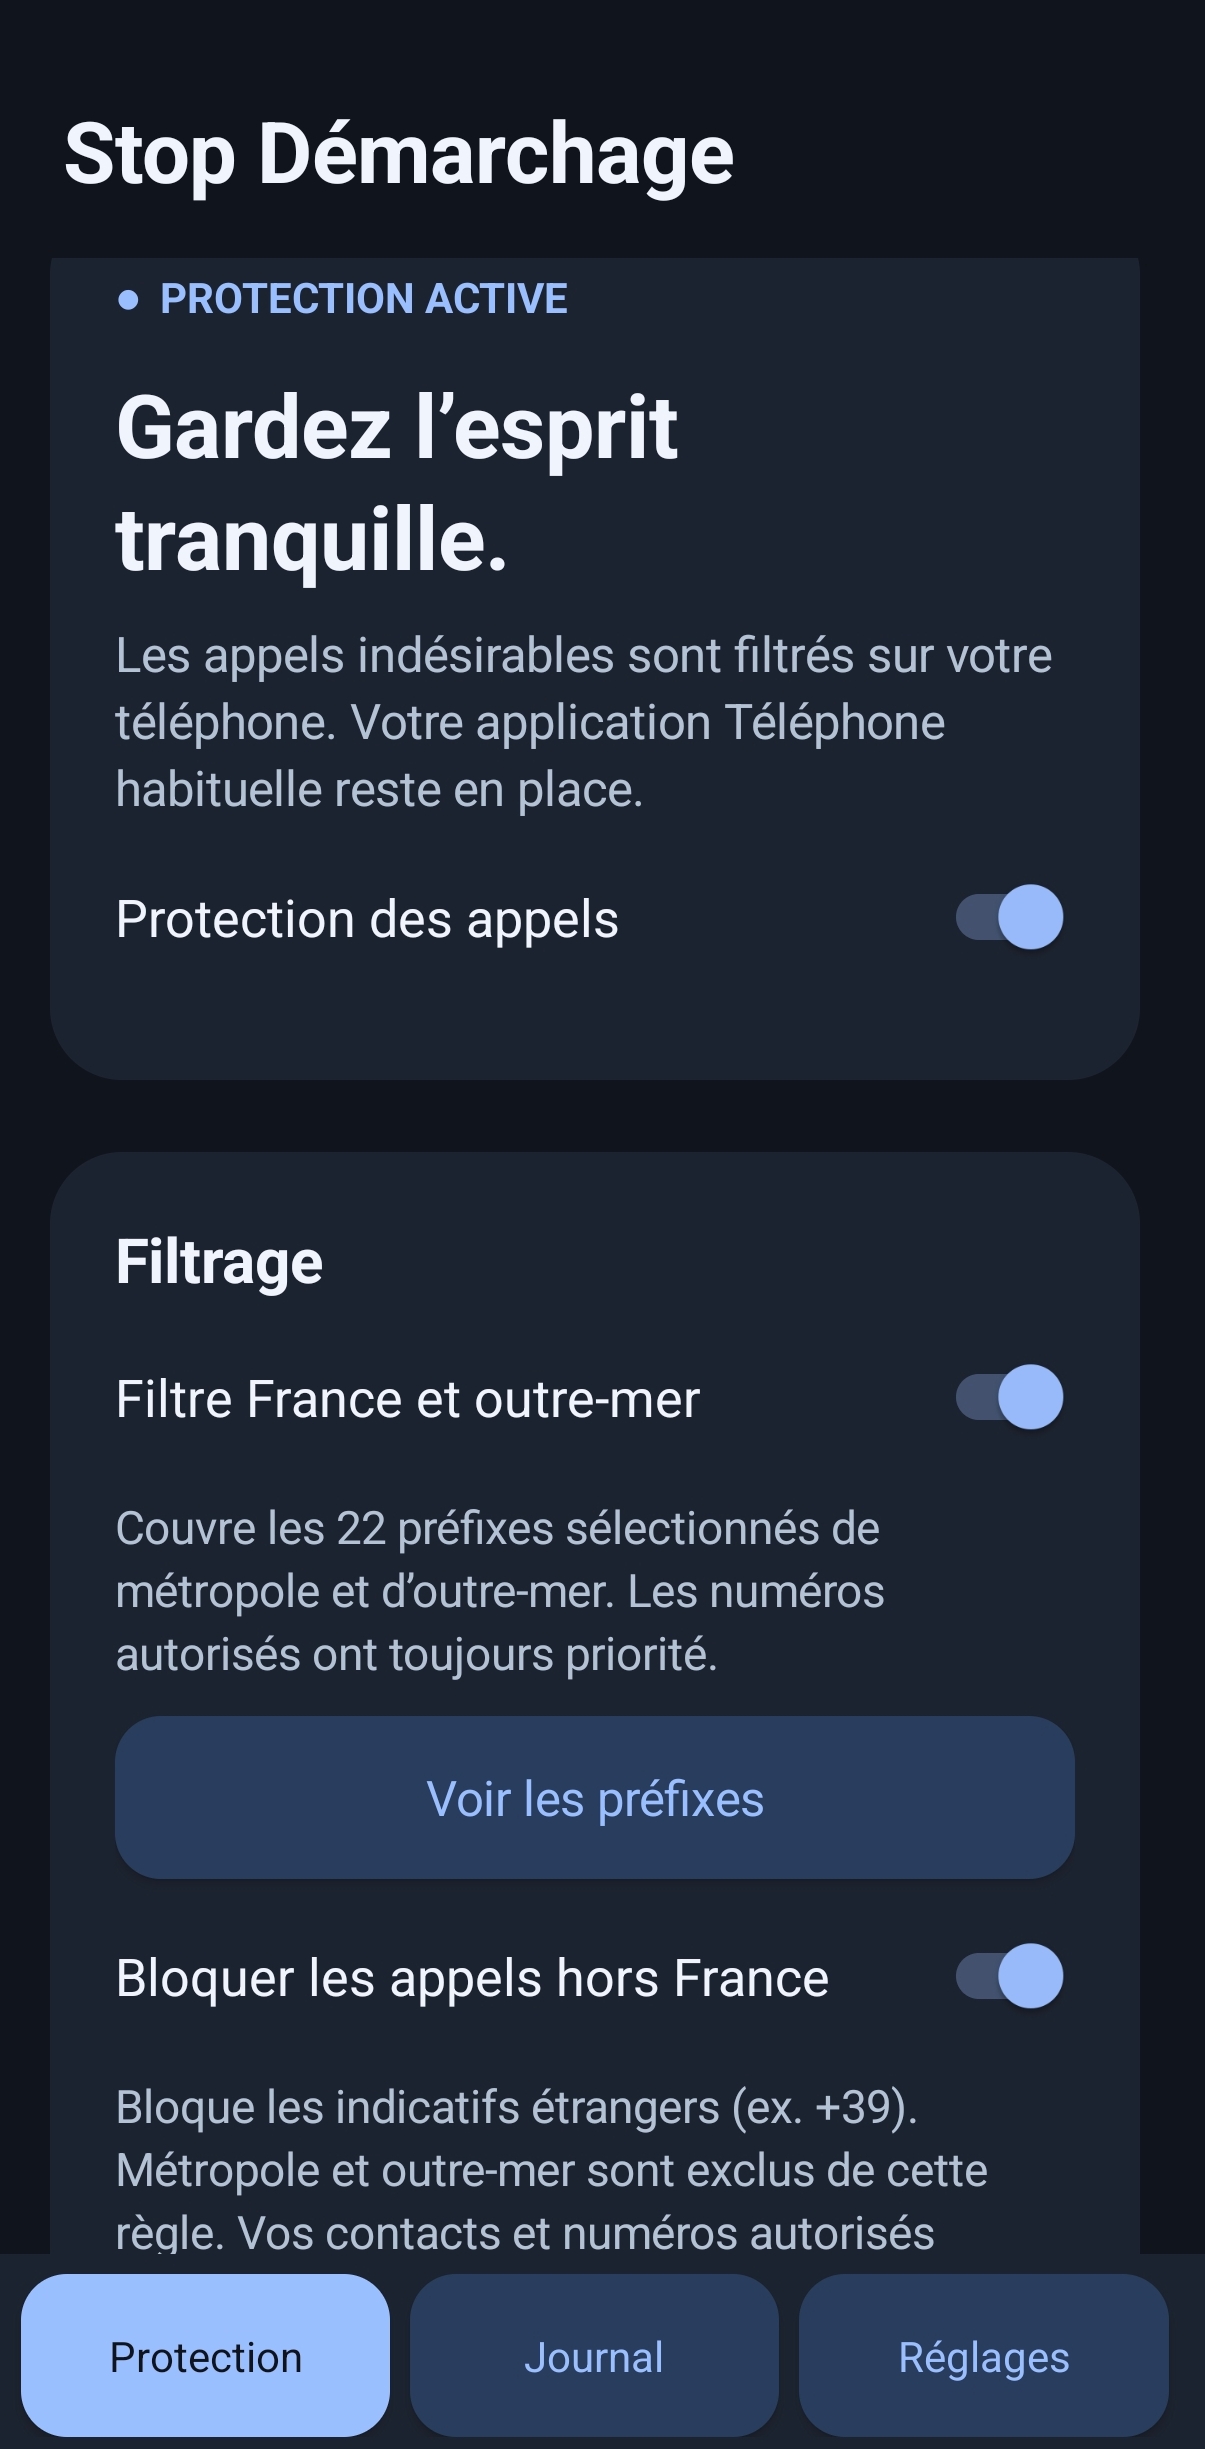The image size is (1205, 2449).
Task: Tap the PROTECTION ACTIVE status label
Action: (x=364, y=299)
